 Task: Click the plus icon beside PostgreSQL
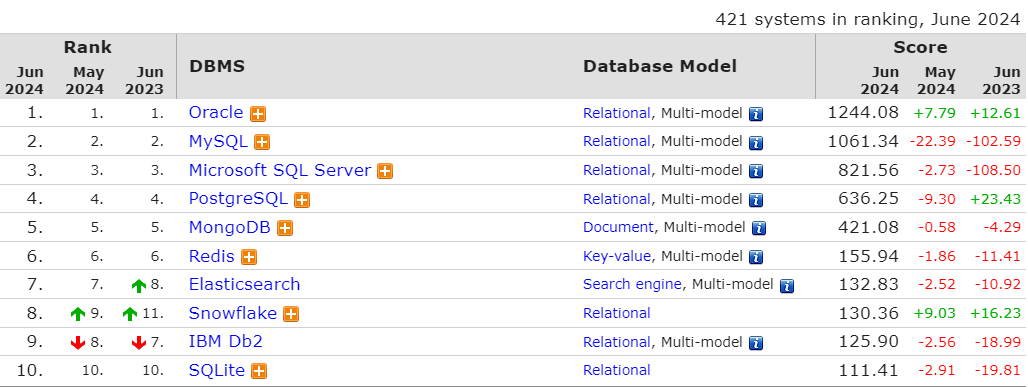click(x=302, y=200)
